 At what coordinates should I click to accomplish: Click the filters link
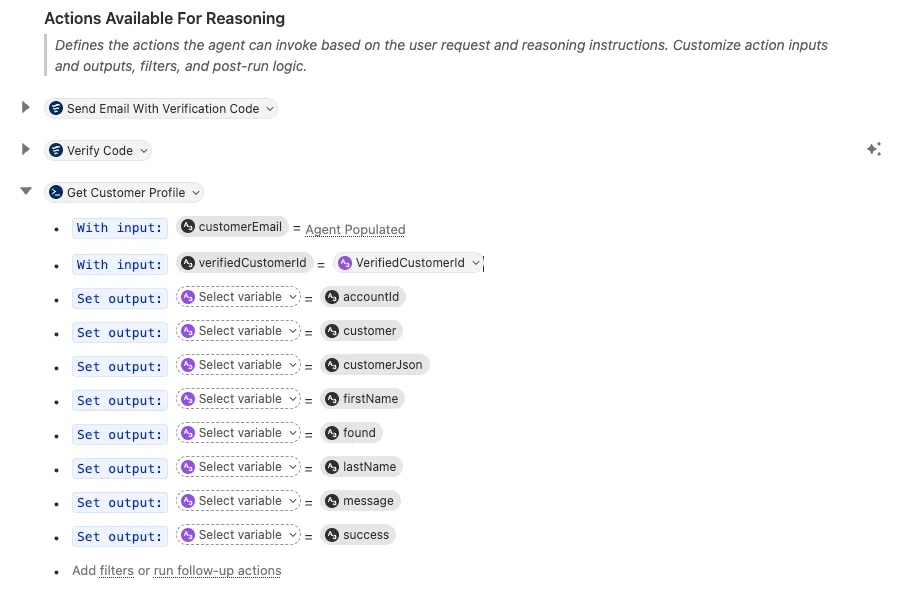click(116, 571)
